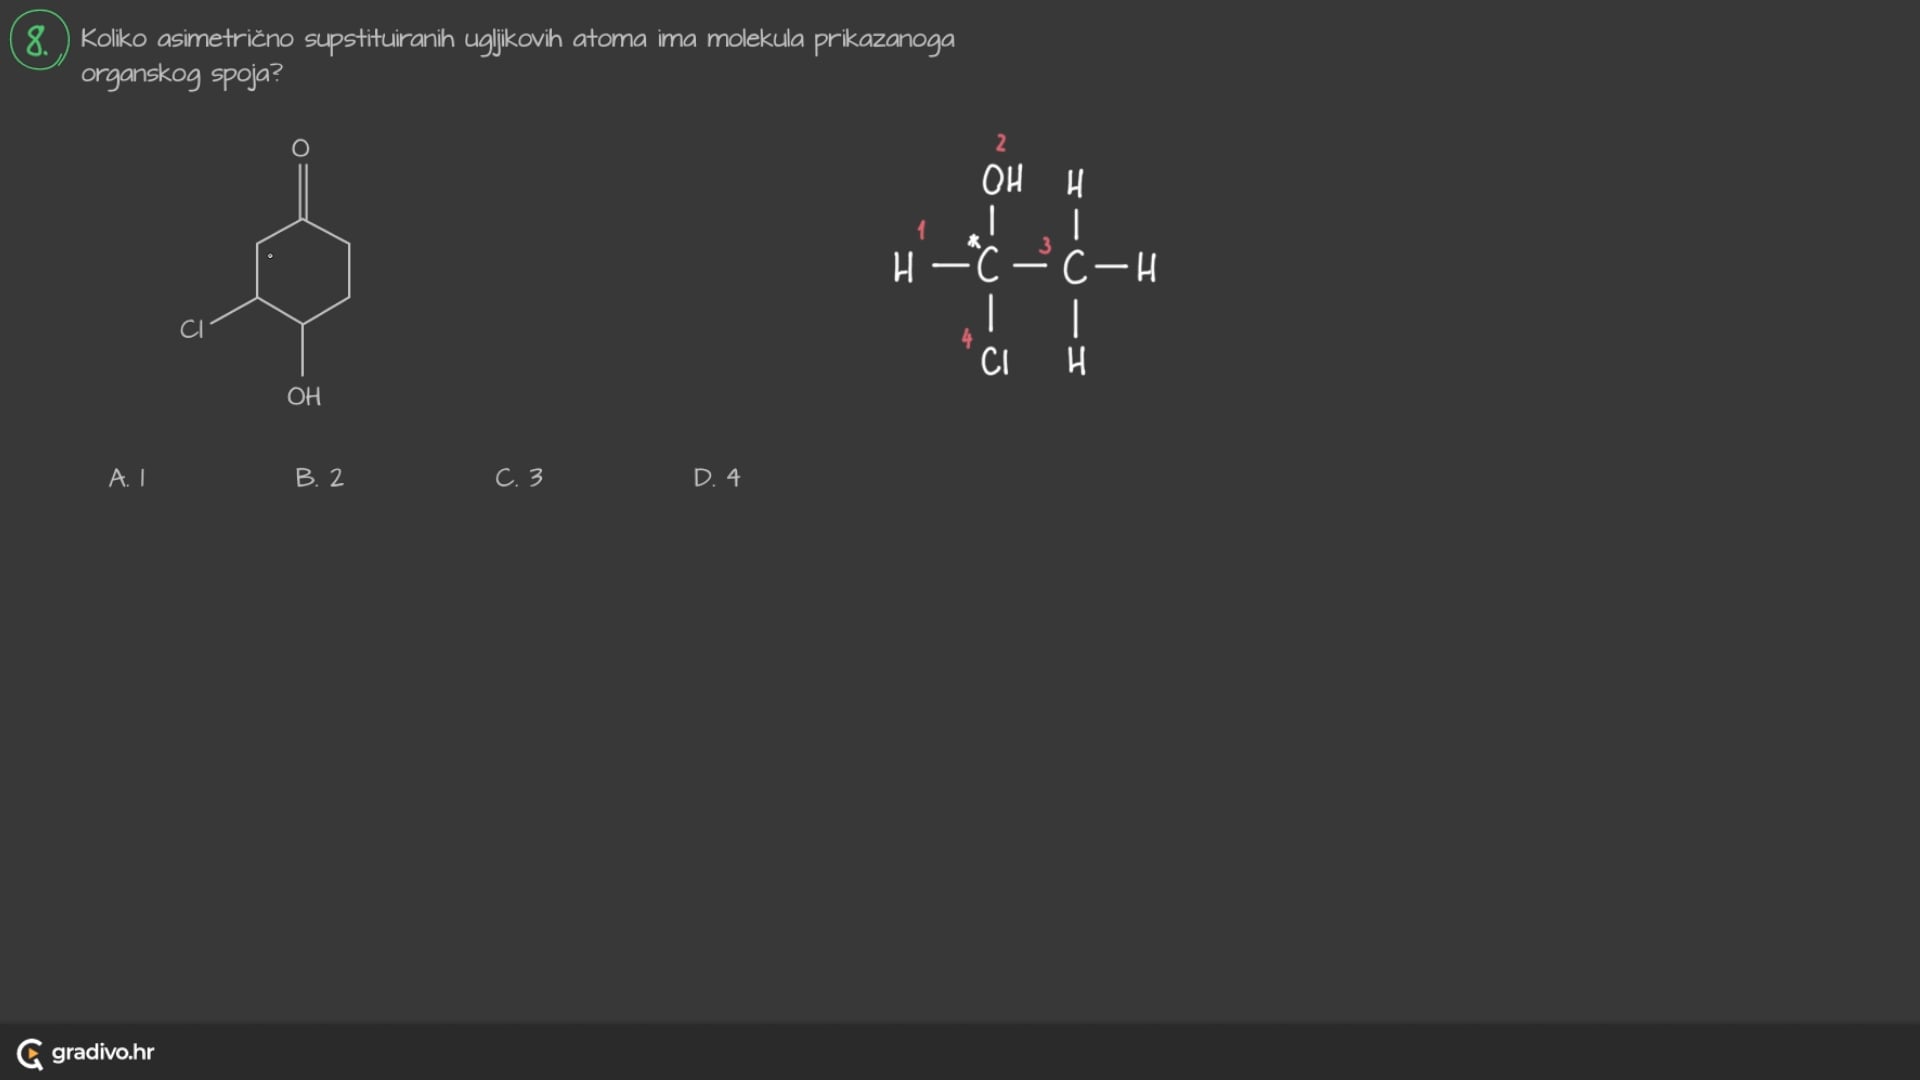Click the circled question number 8

(x=38, y=41)
